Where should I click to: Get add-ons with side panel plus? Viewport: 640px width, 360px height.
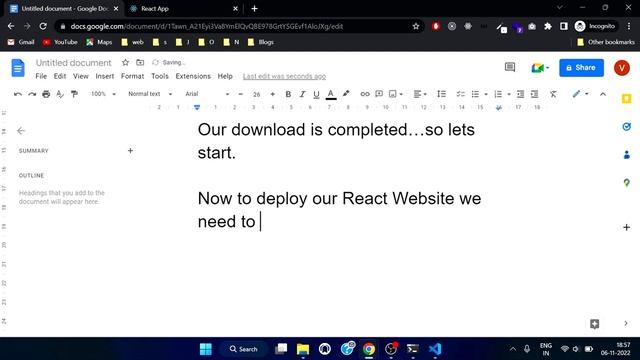coord(627,227)
